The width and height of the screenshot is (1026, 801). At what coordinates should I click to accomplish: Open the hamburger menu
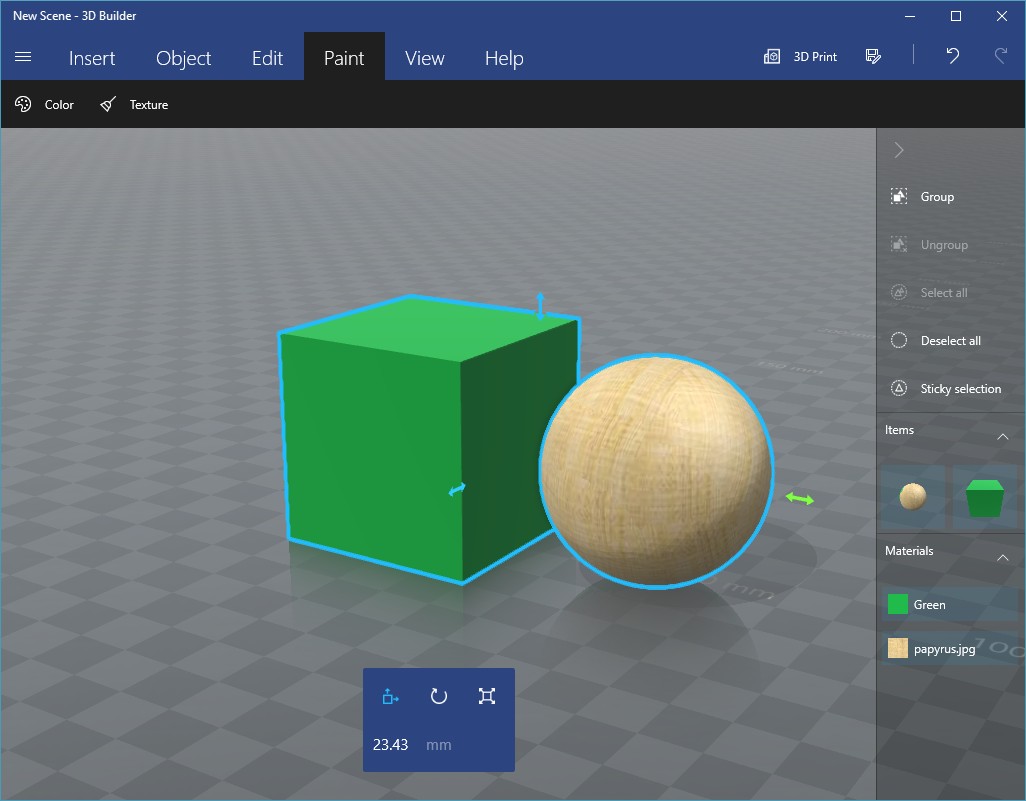tap(23, 57)
